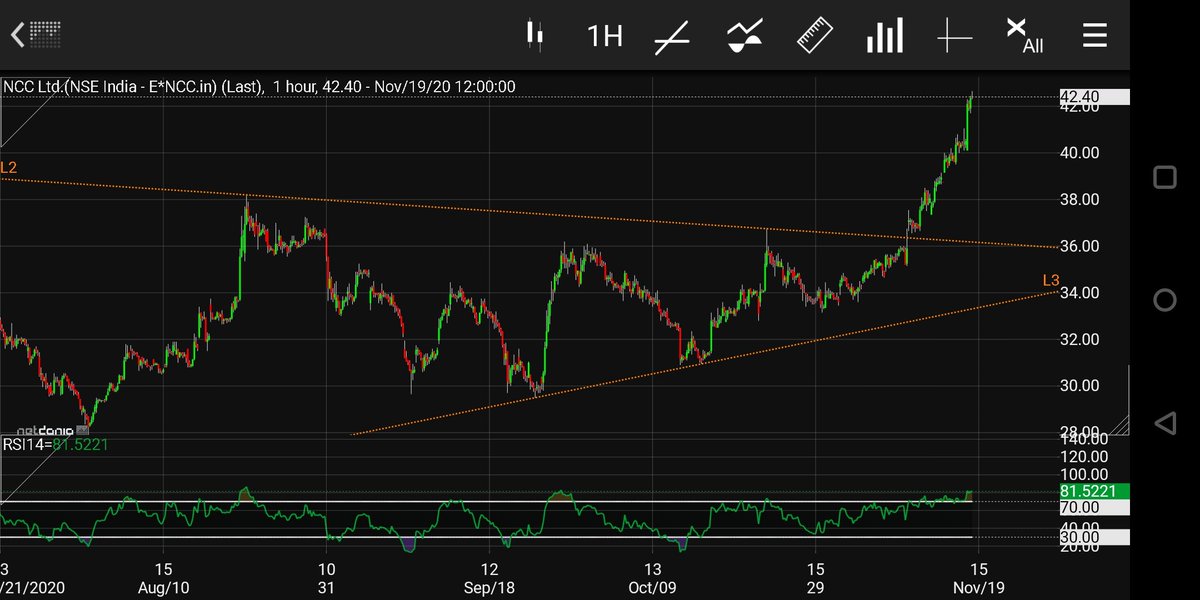1200x600 pixels.
Task: Expand the chart grid panel selector
Action: (43, 34)
